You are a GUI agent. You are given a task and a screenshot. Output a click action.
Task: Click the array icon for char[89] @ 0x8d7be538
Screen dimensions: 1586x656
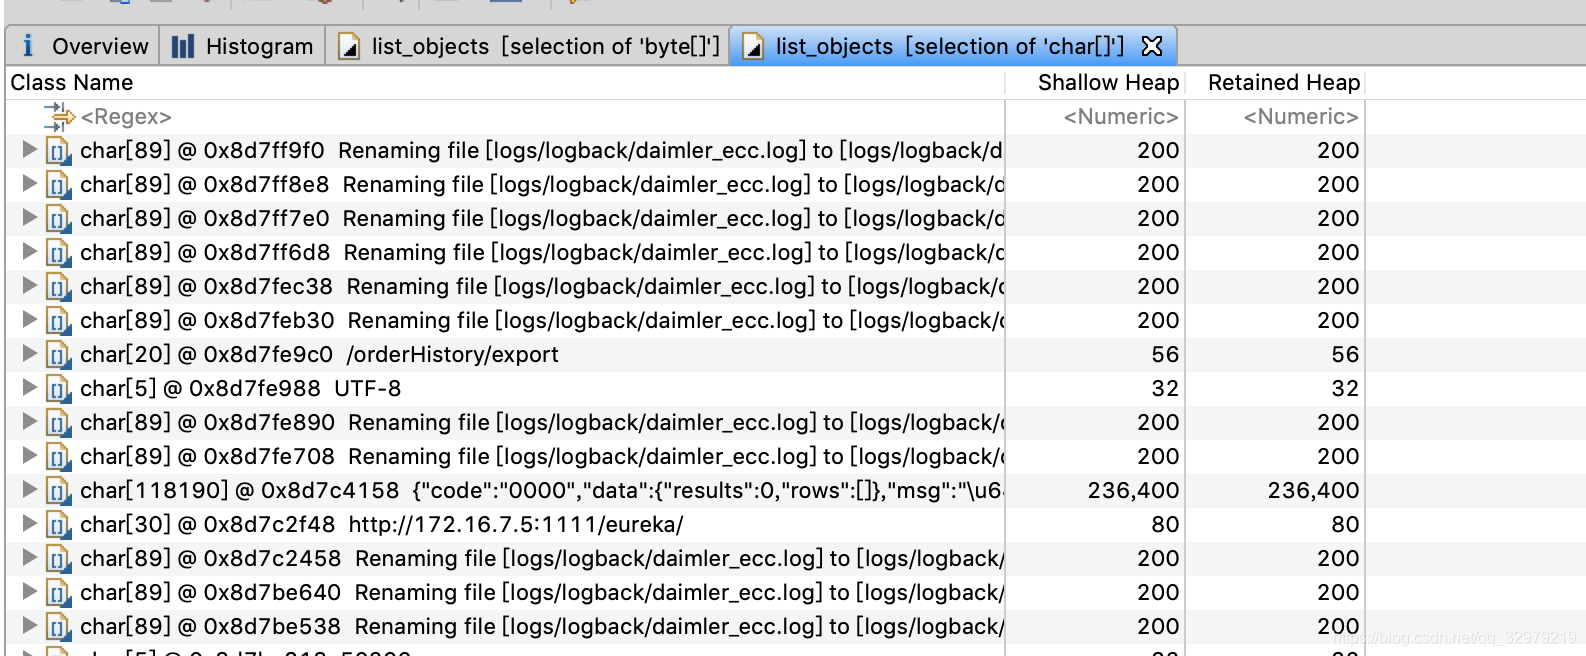point(59,627)
